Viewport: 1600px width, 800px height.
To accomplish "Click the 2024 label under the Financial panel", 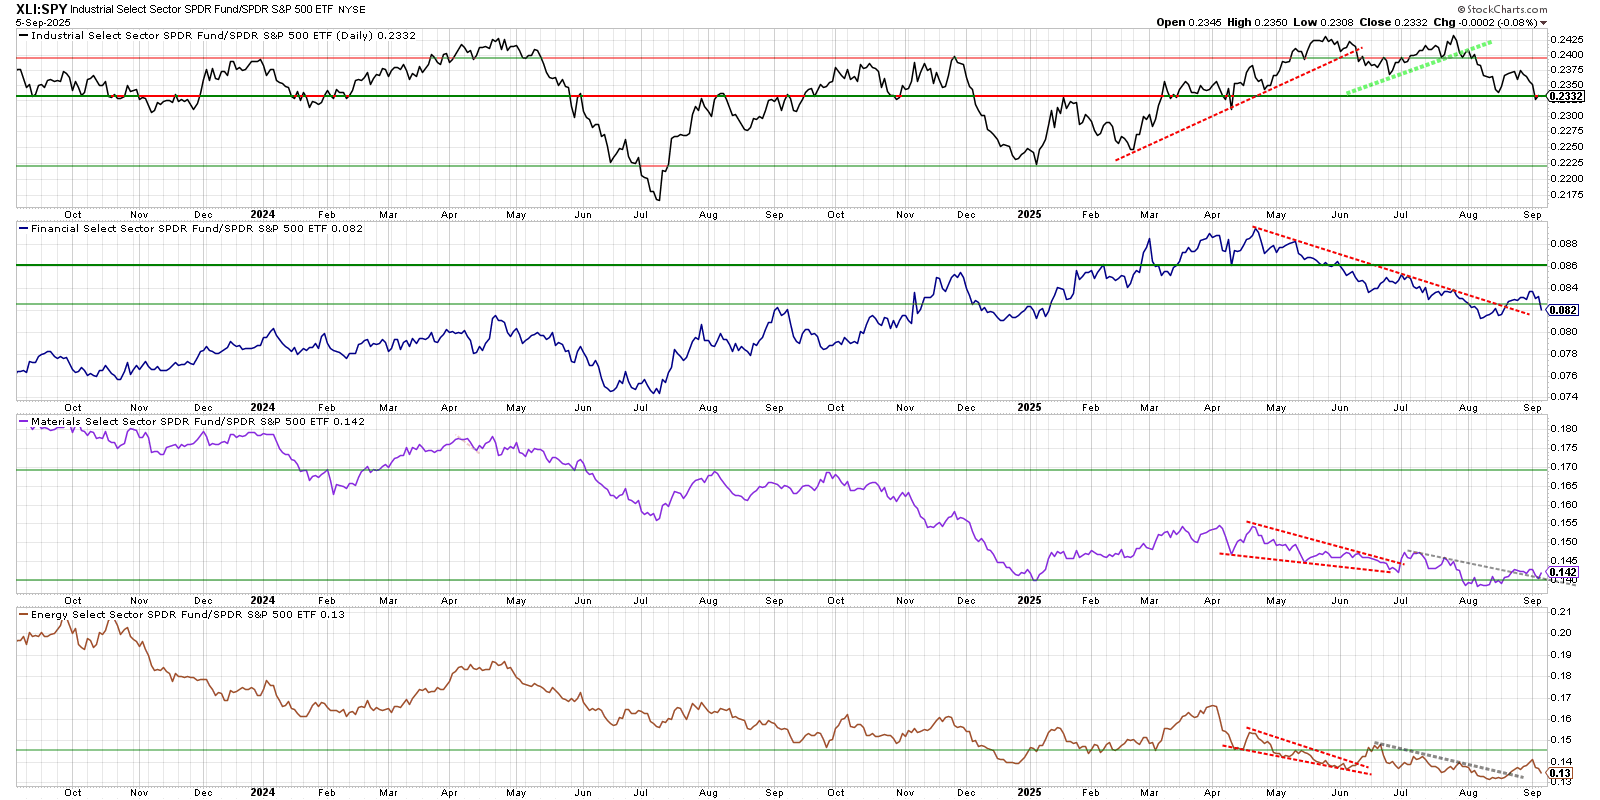I will [x=263, y=407].
